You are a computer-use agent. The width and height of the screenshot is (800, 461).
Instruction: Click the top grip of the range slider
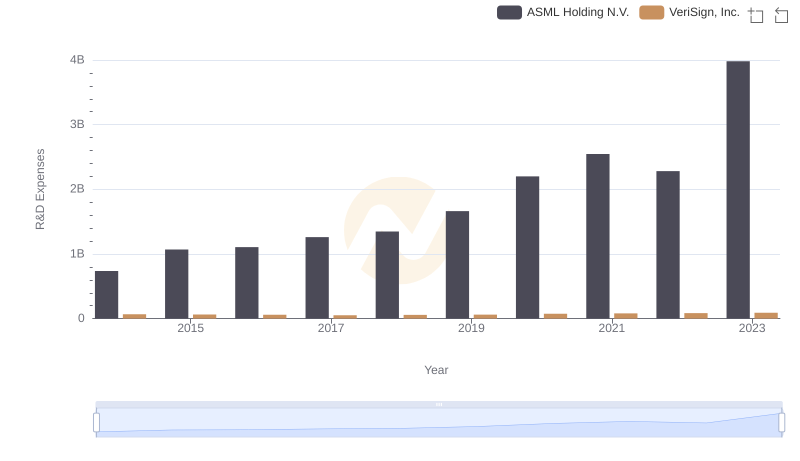439,404
